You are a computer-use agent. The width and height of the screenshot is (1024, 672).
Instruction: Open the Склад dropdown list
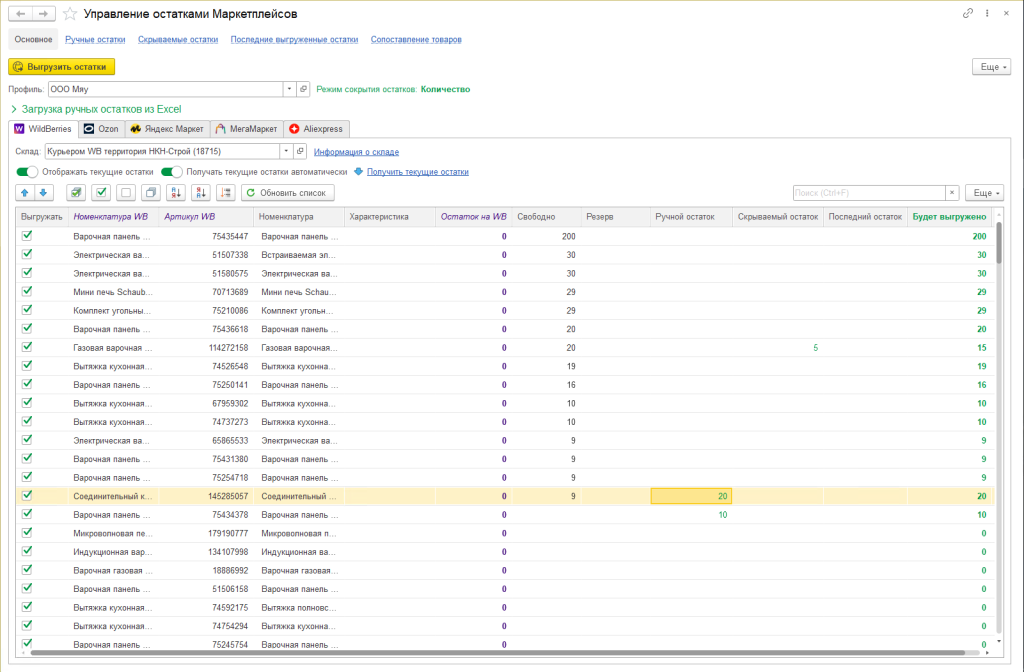[286, 152]
